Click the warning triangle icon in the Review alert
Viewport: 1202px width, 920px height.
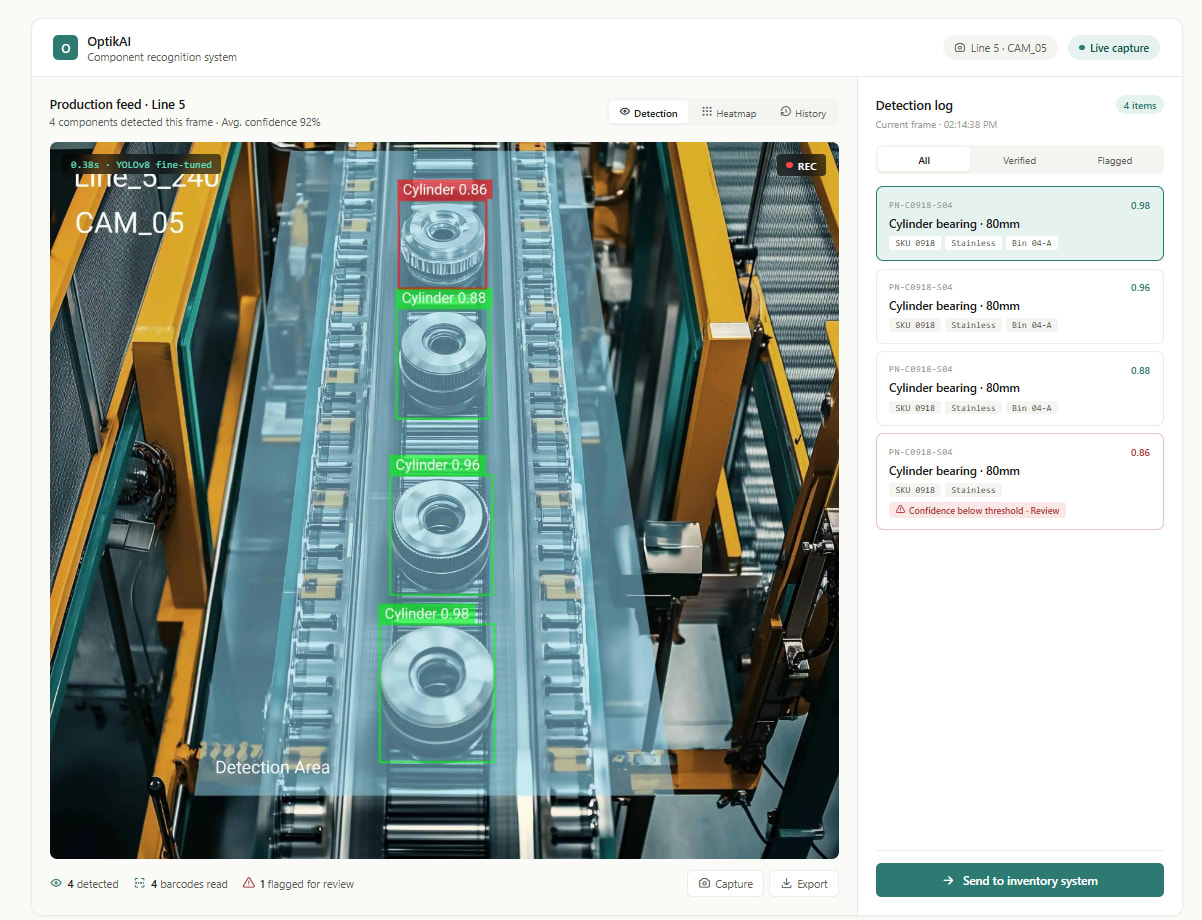[900, 510]
